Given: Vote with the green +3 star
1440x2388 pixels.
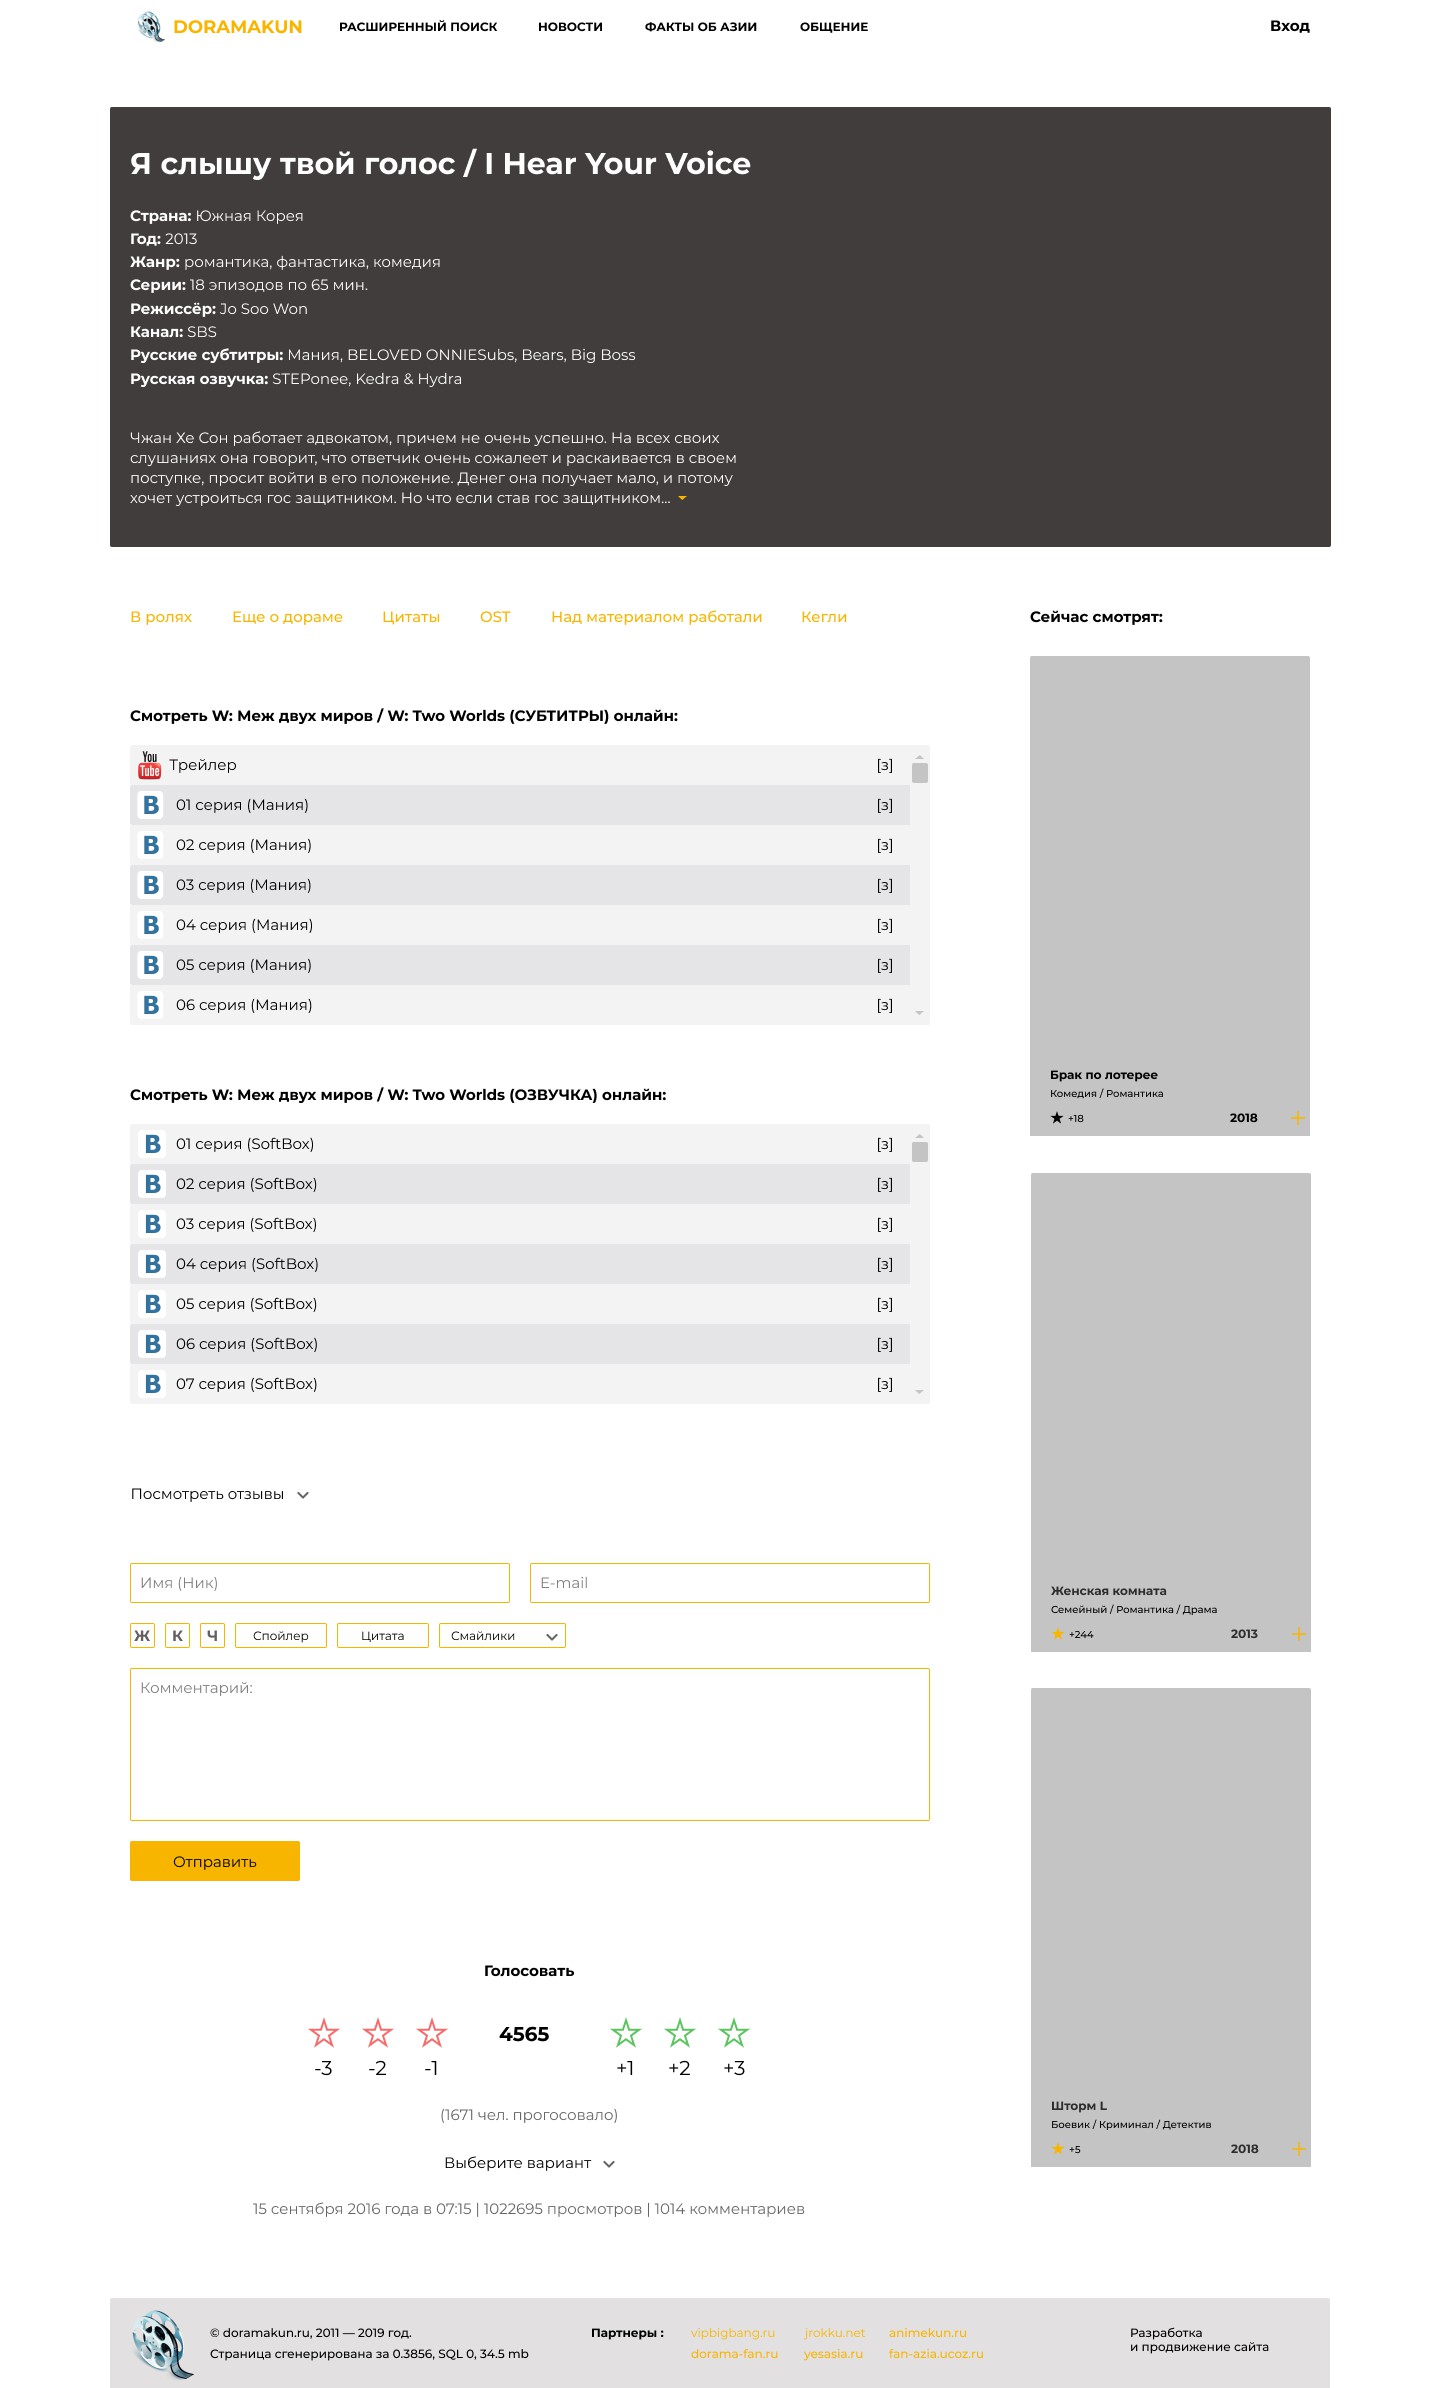Looking at the screenshot, I should (x=734, y=2032).
